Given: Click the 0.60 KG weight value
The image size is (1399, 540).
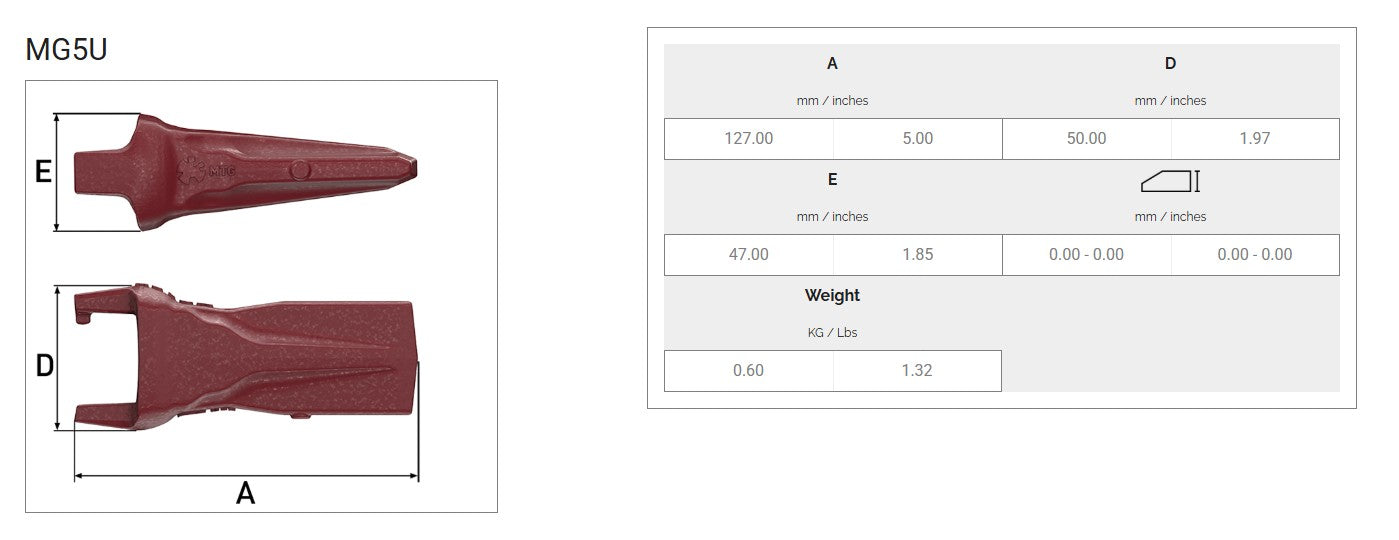Looking at the screenshot, I should (748, 371).
